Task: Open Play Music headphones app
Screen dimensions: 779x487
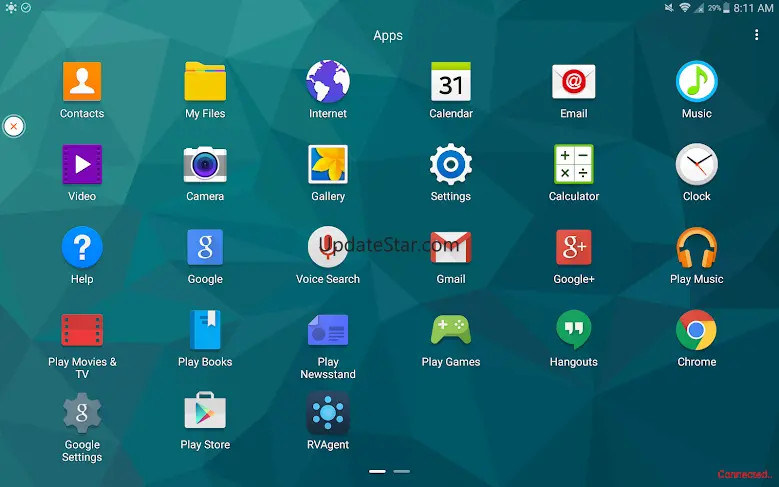Action: pos(697,247)
